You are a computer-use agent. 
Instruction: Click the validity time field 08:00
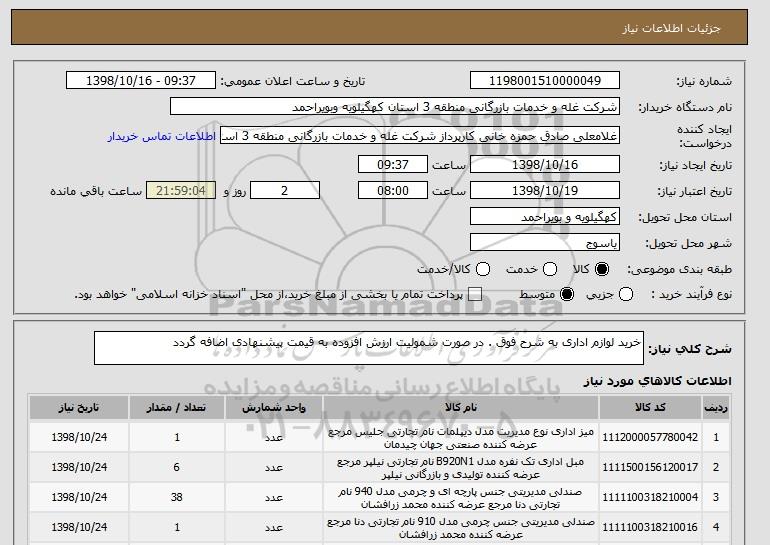coord(393,191)
